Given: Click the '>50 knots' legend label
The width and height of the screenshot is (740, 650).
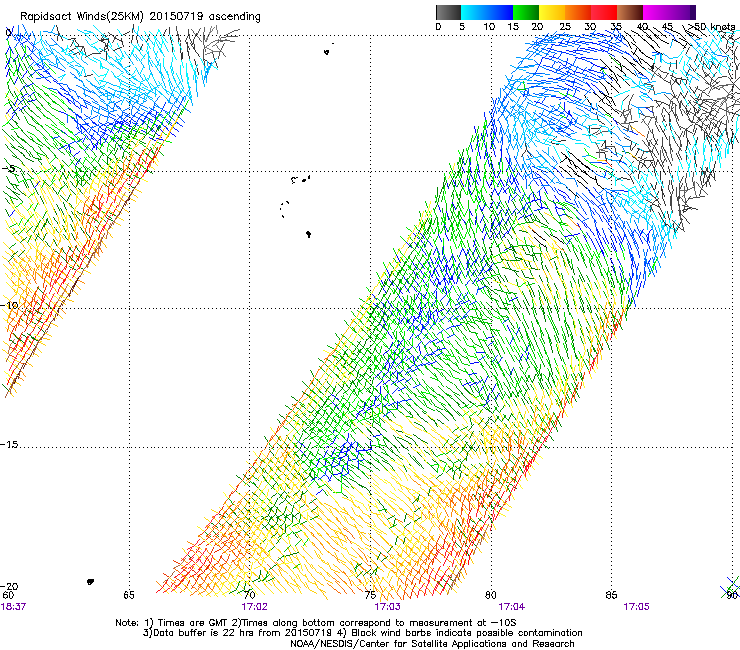Looking at the screenshot, I should (x=712, y=27).
